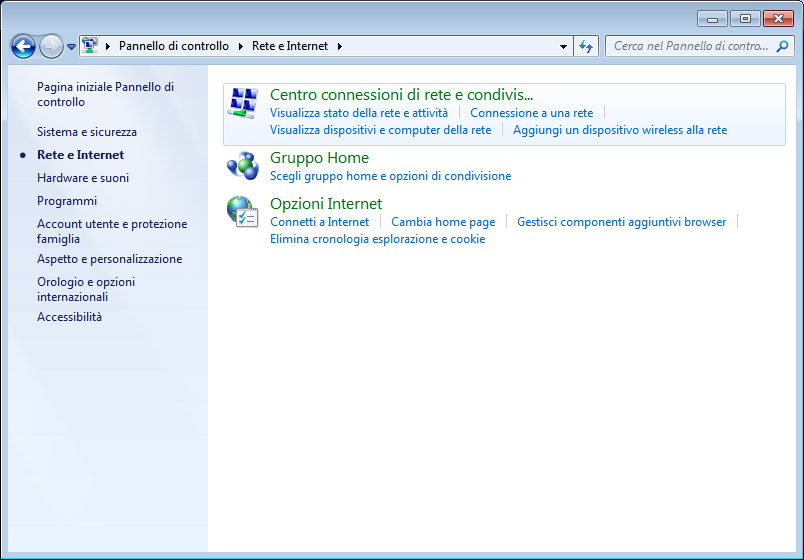The height and width of the screenshot is (560, 804).
Task: Open Account utente e protezione famiglia
Action: (x=112, y=231)
